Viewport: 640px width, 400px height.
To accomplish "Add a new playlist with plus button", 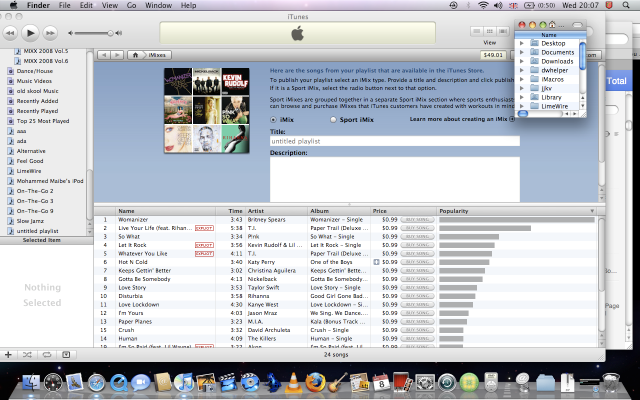I will click(x=8, y=355).
